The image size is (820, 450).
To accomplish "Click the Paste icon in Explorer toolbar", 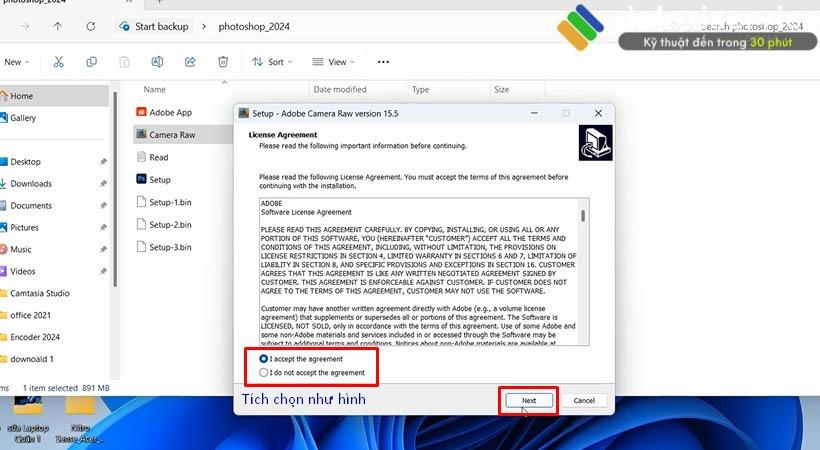I will [124, 62].
